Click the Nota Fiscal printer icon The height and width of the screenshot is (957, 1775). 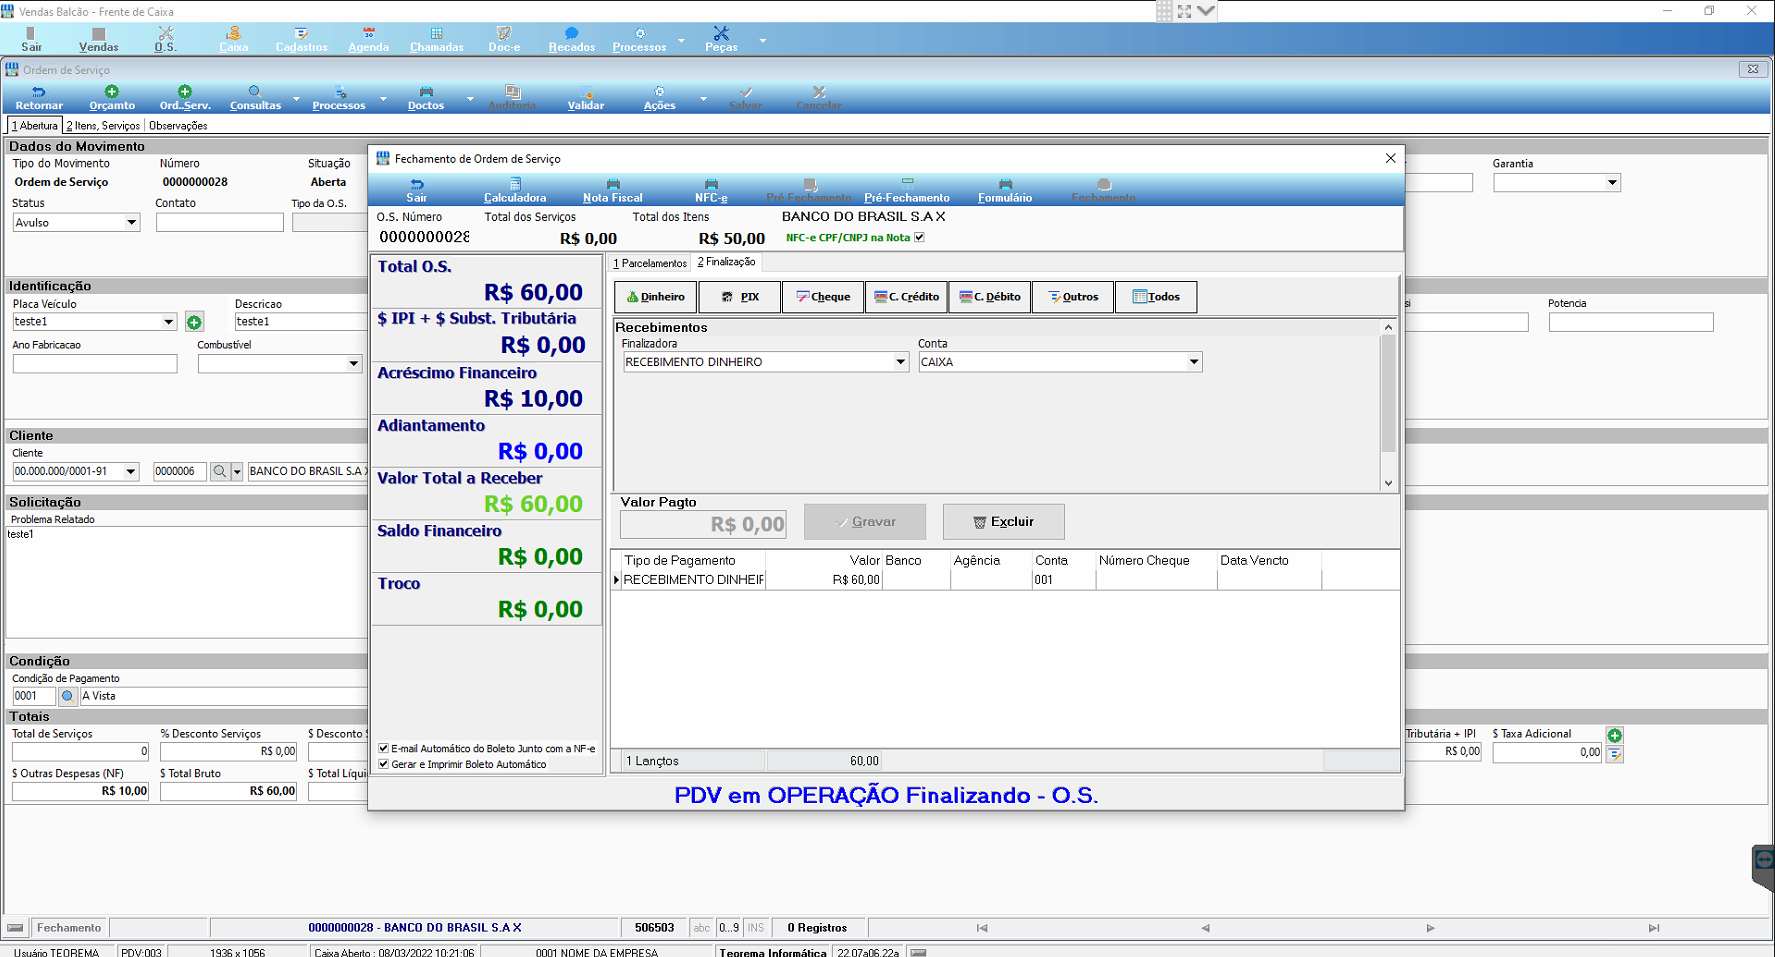pos(613,184)
